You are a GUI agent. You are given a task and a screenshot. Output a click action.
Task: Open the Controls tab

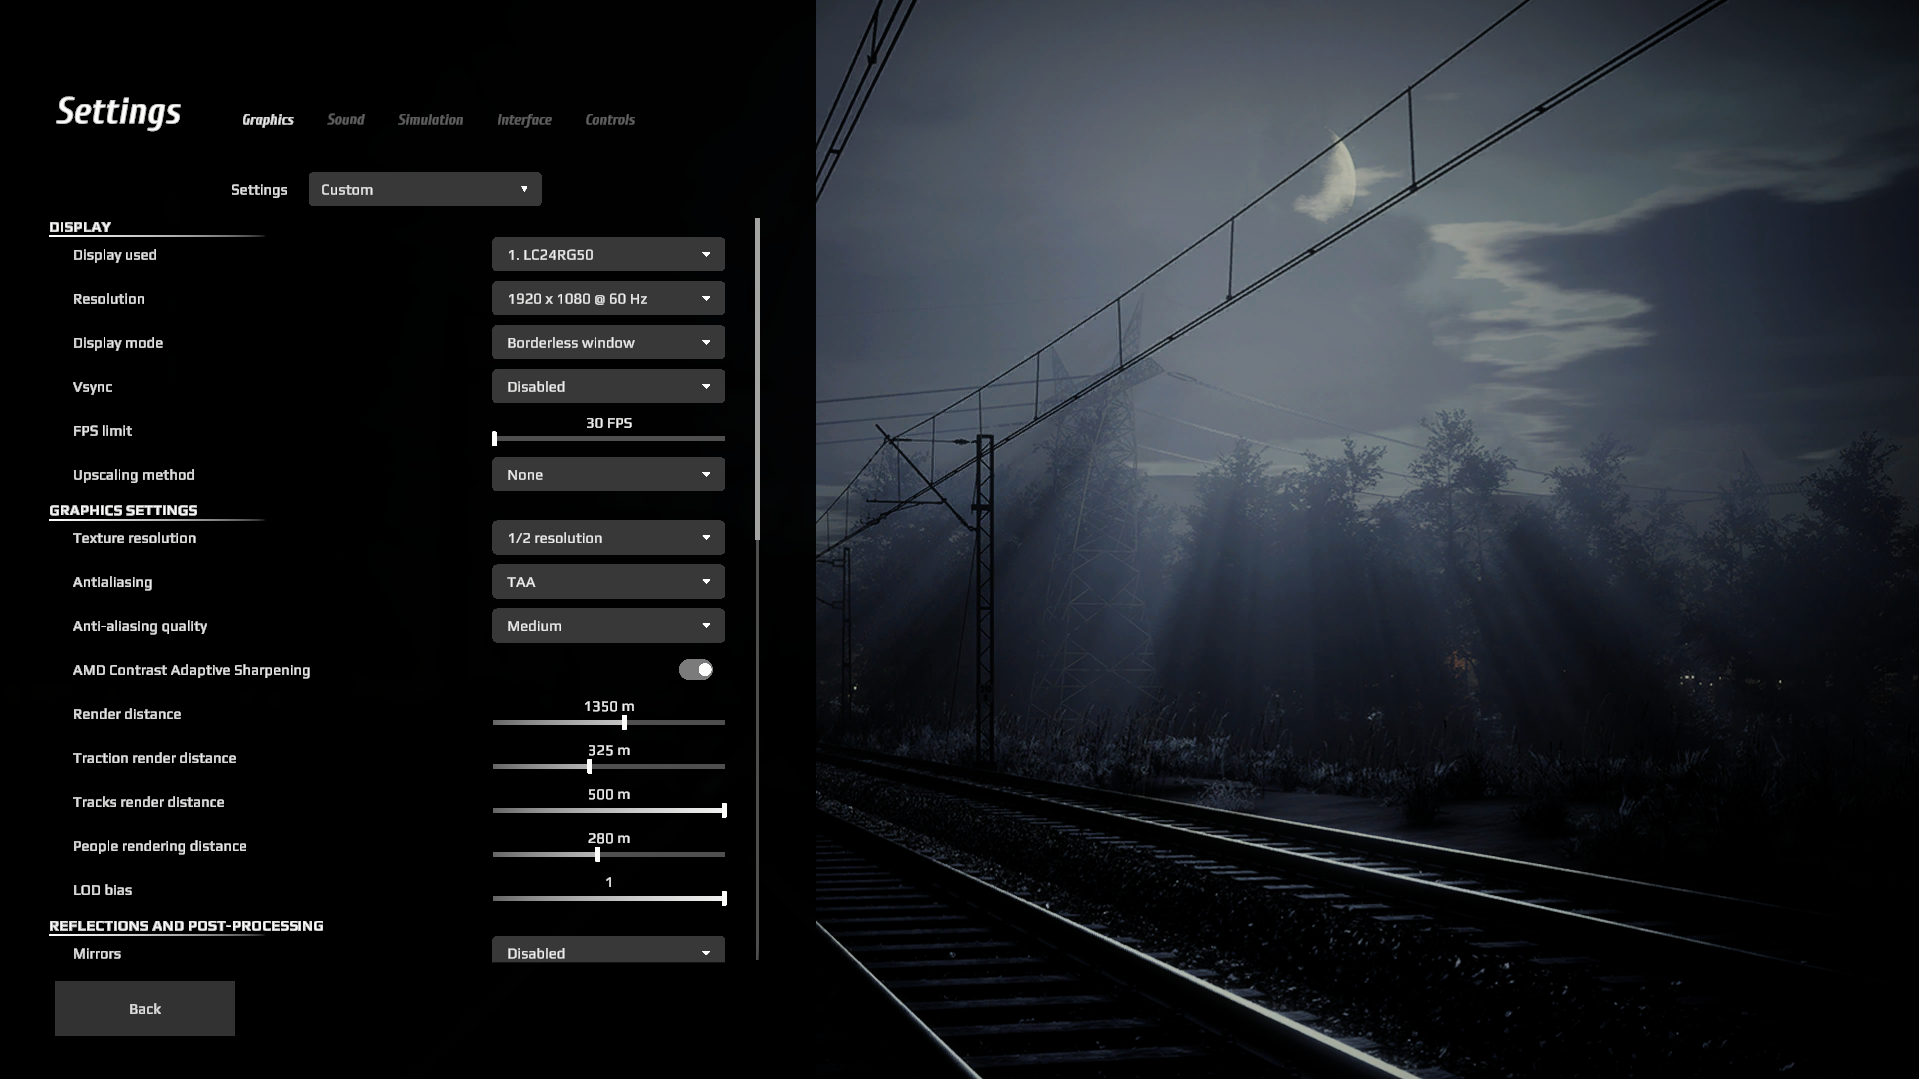pos(610,120)
